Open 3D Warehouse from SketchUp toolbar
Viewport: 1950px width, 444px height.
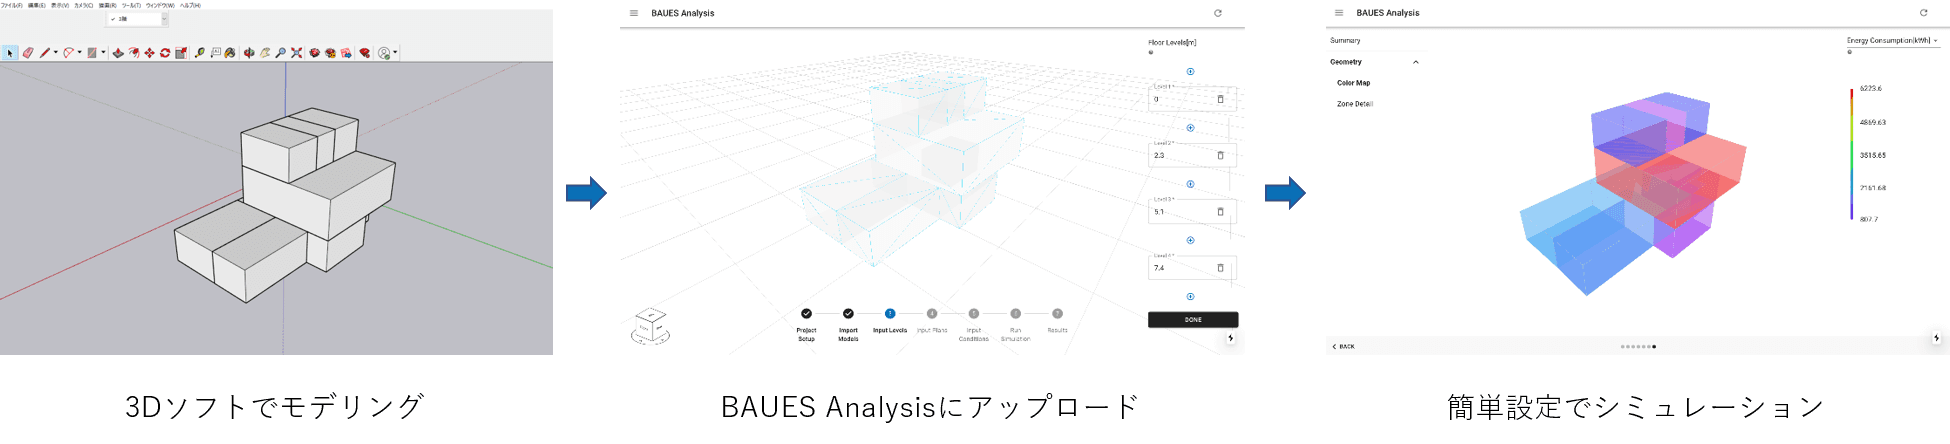click(315, 53)
